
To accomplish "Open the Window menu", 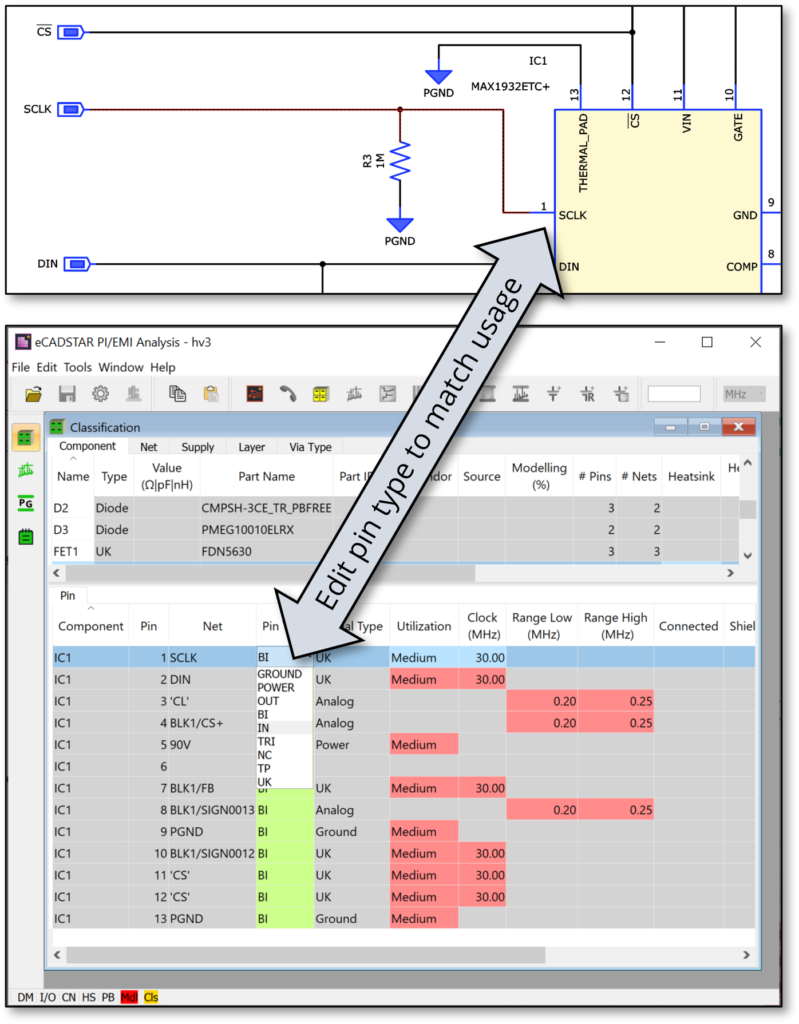I will coord(121,367).
